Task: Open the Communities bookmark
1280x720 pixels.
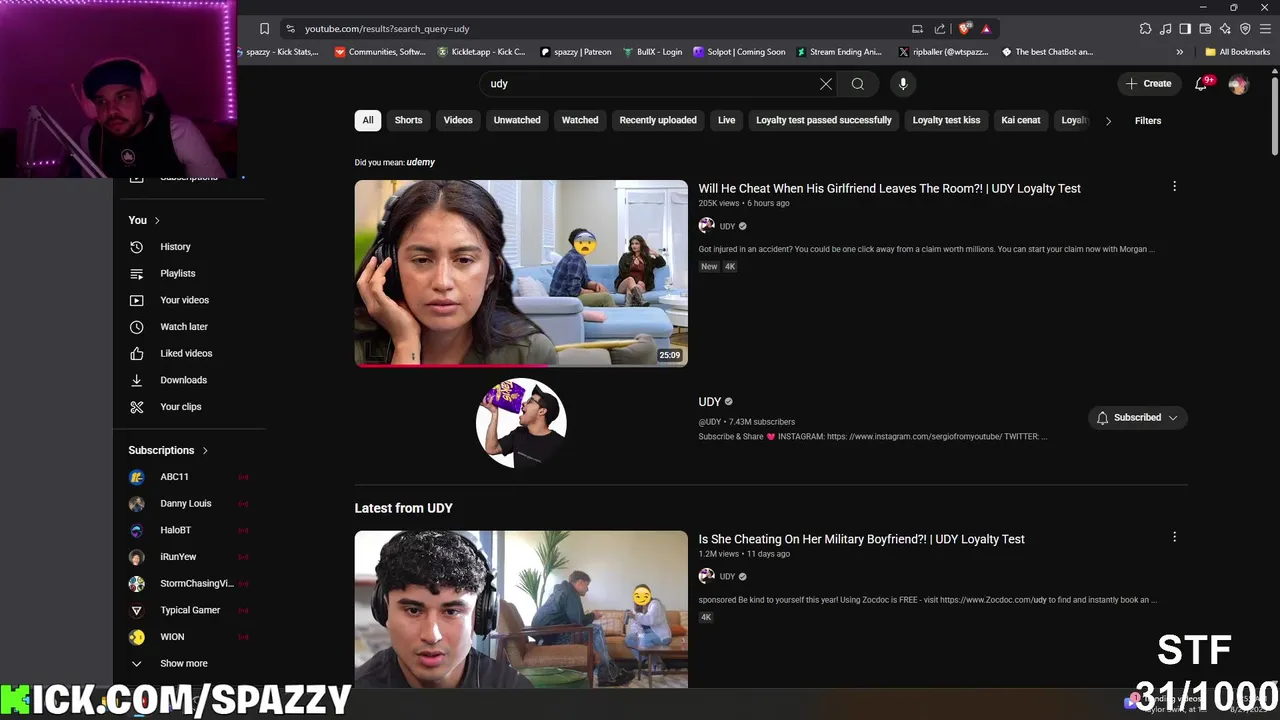Action: point(380,52)
